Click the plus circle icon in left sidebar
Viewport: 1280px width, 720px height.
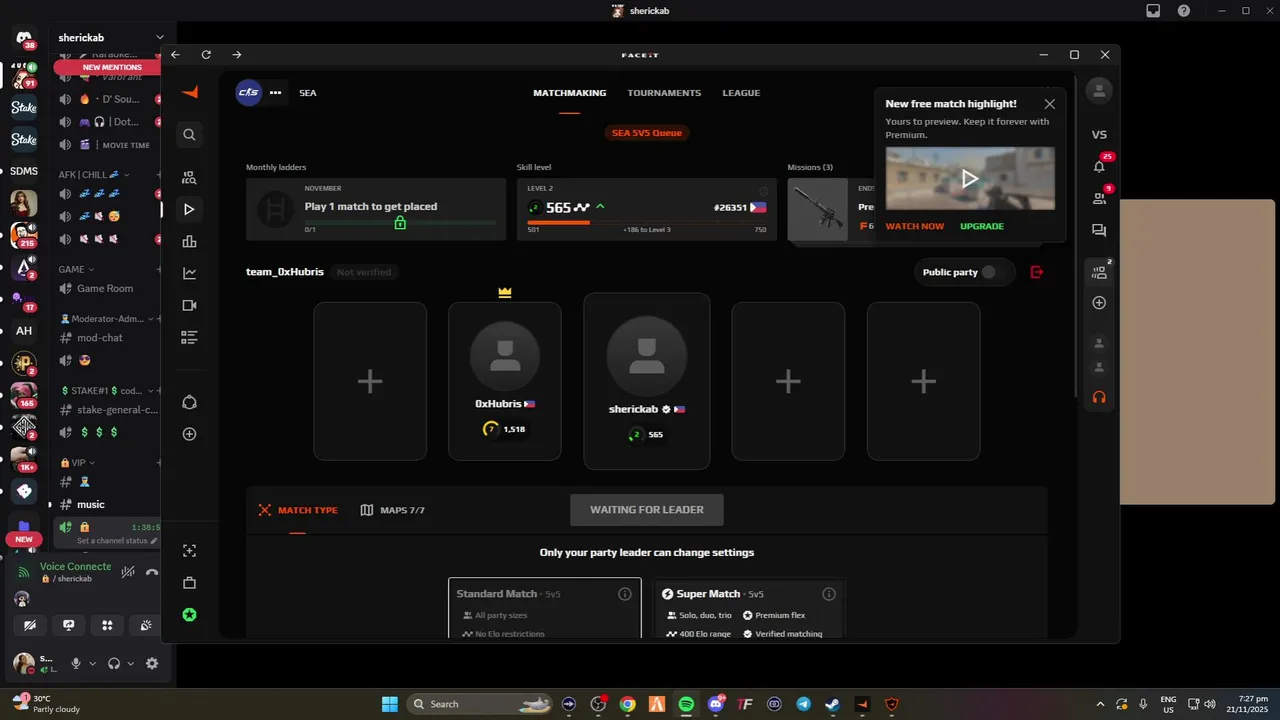(x=190, y=434)
